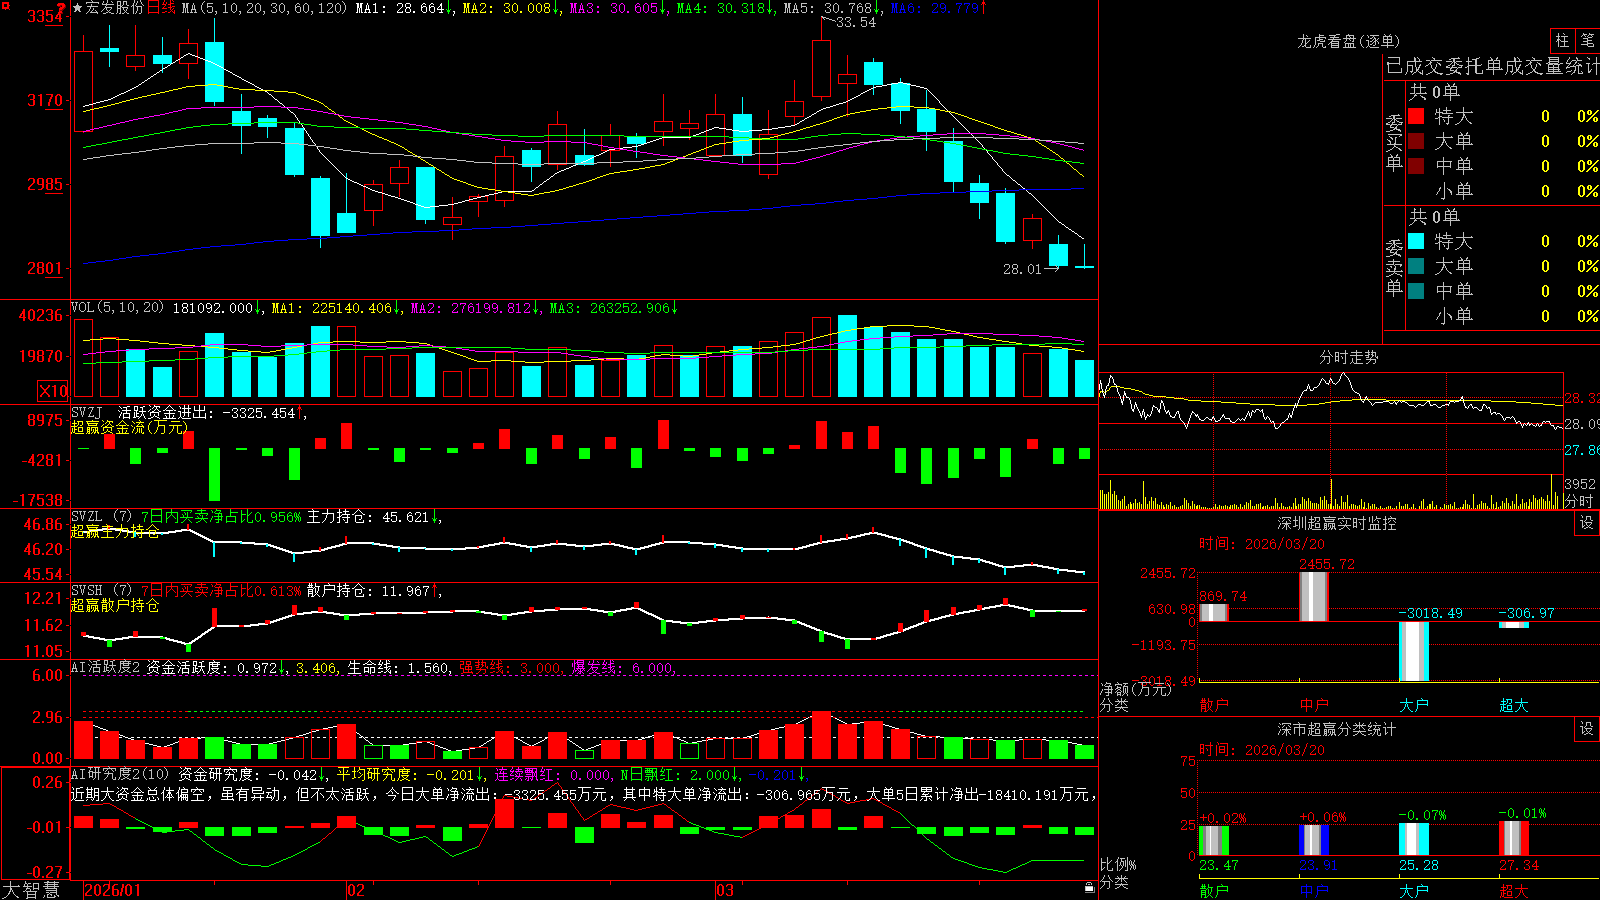Click the 超大 label under 分类统计 chart
Screen dimensions: 1600x900
tap(1514, 891)
